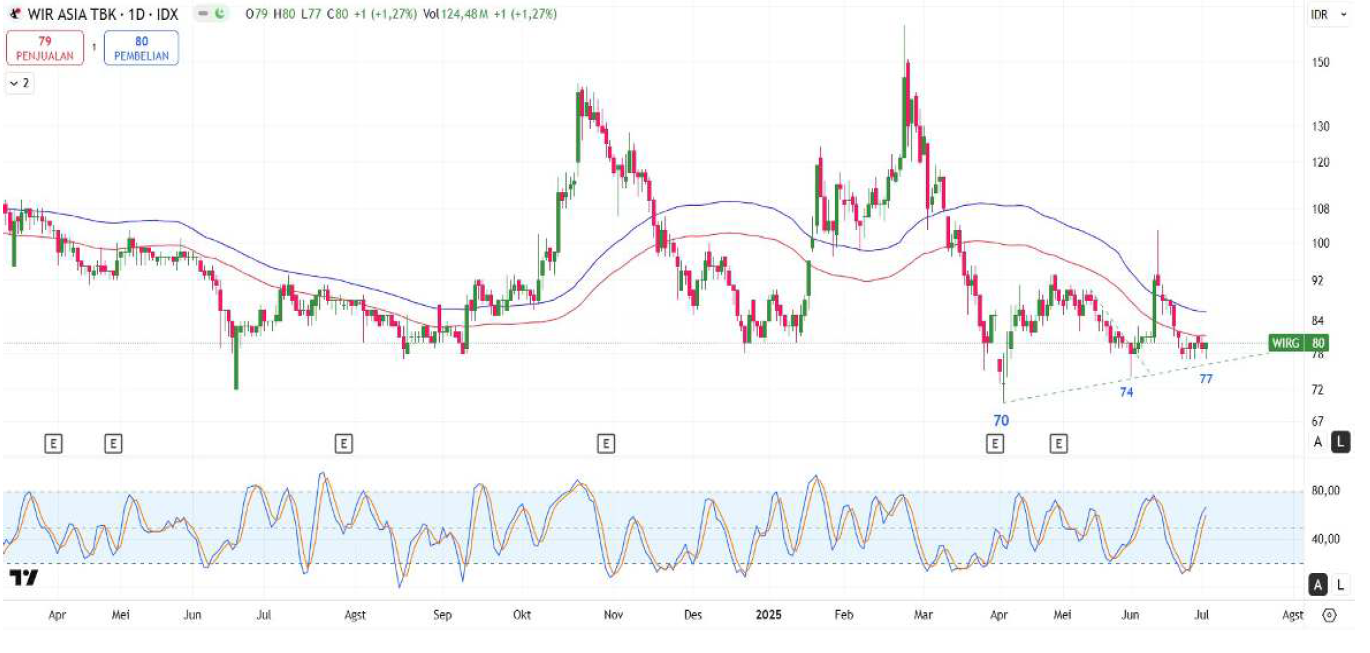Click the L77 low value in legend
The height and width of the screenshot is (653, 1370).
tap(310, 14)
